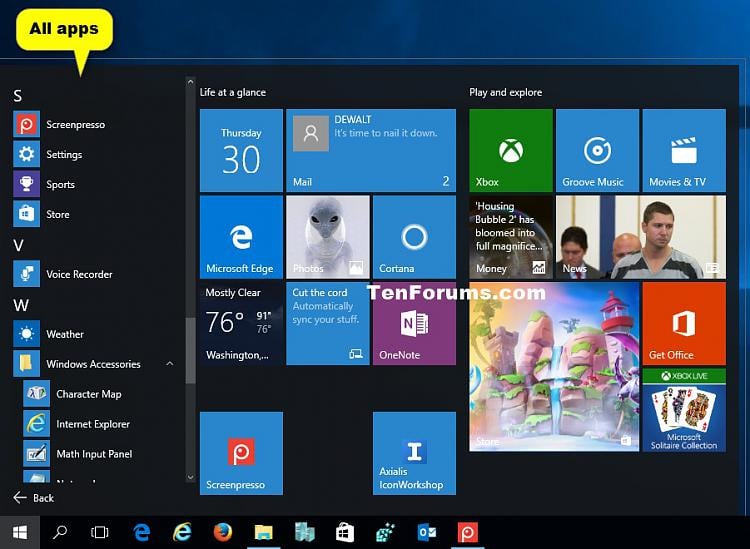
Task: Open Store bag icon on taskbar
Action: pos(345,532)
